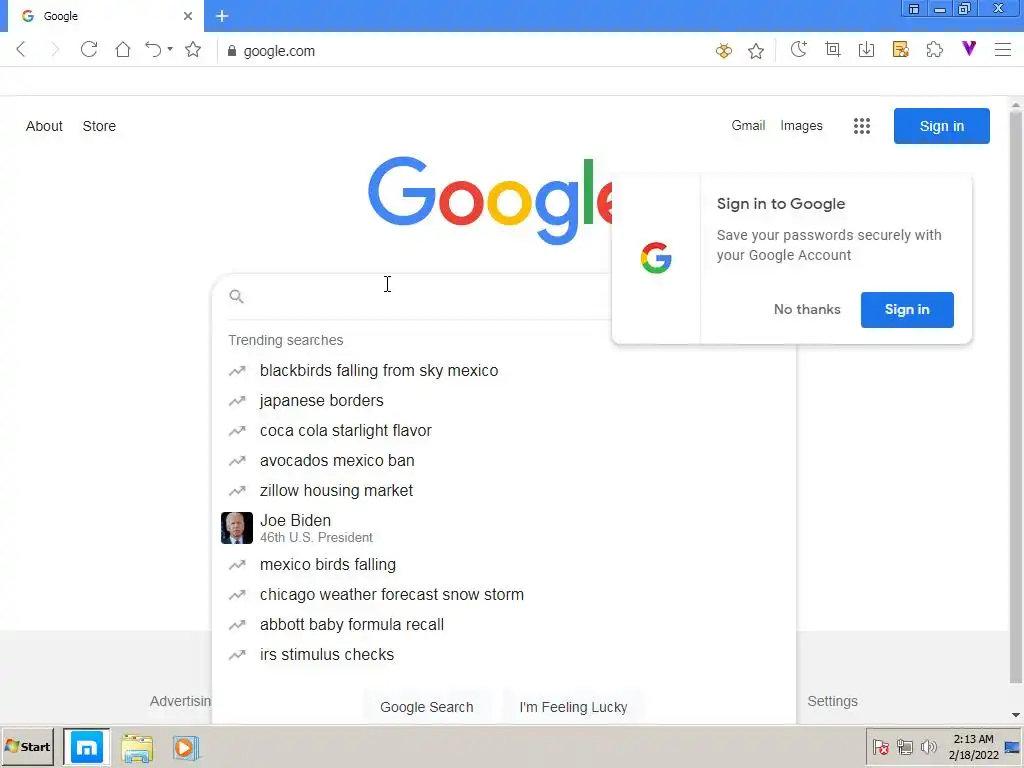Toggle night mode moon icon
The width and height of the screenshot is (1024, 768).
(x=798, y=50)
